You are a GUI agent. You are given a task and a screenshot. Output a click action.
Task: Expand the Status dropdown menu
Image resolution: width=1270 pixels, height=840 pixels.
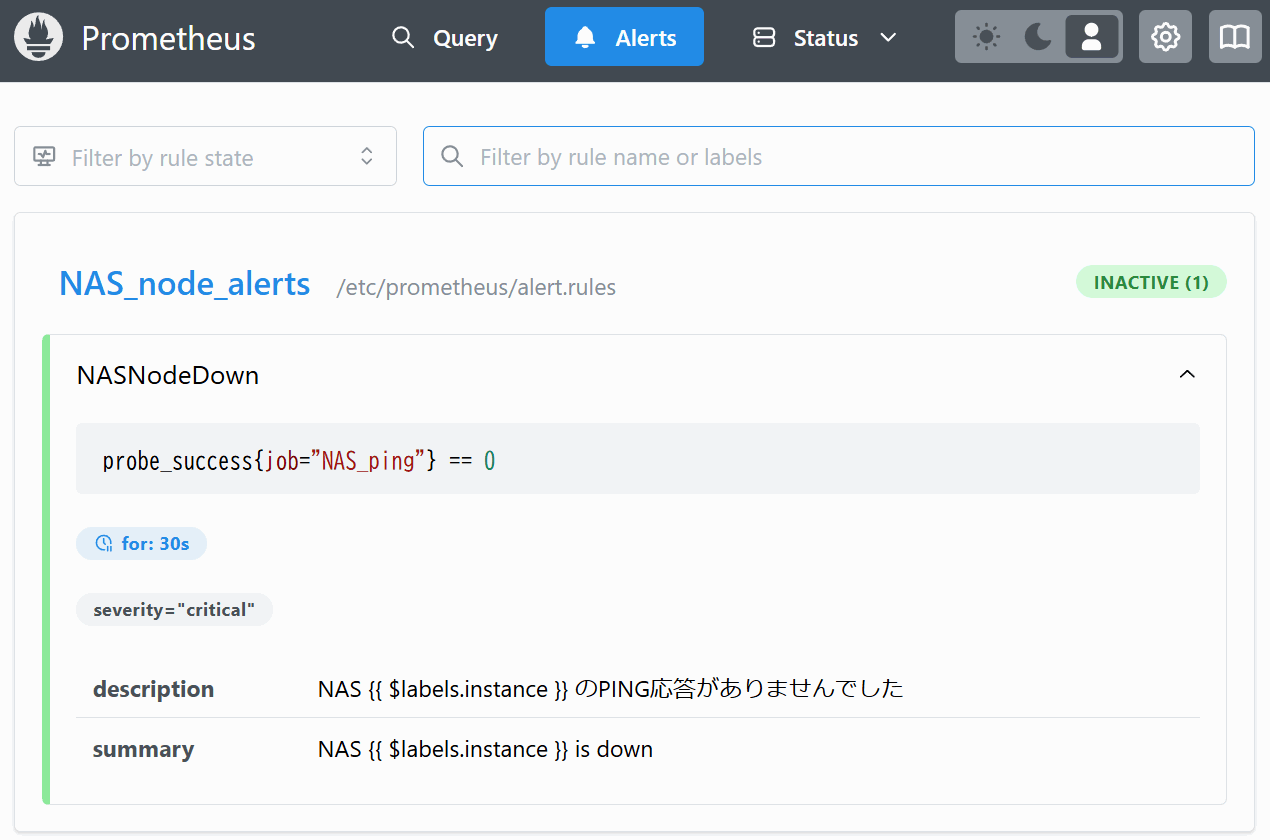pyautogui.click(x=825, y=38)
